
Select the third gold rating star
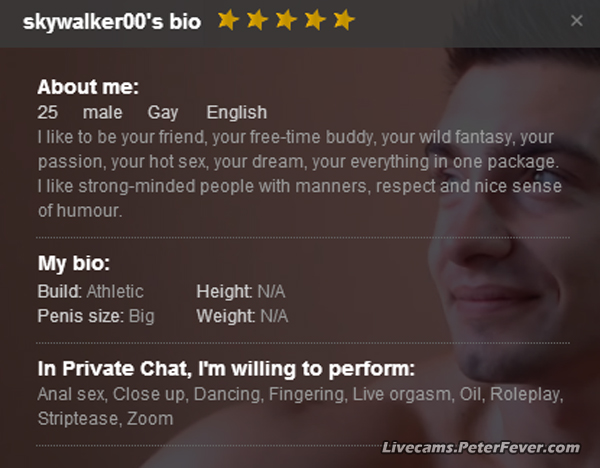(x=286, y=20)
